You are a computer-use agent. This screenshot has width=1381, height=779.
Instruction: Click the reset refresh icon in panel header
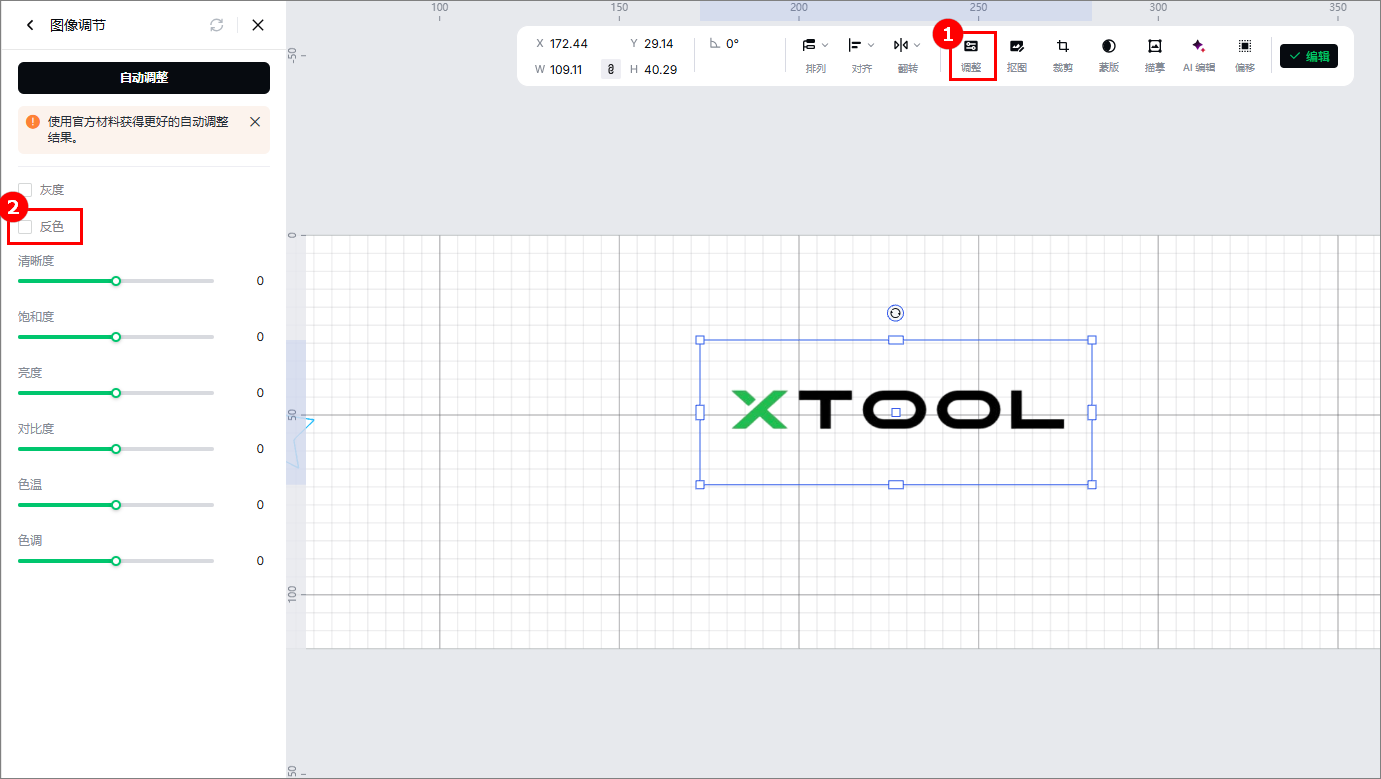(x=217, y=25)
